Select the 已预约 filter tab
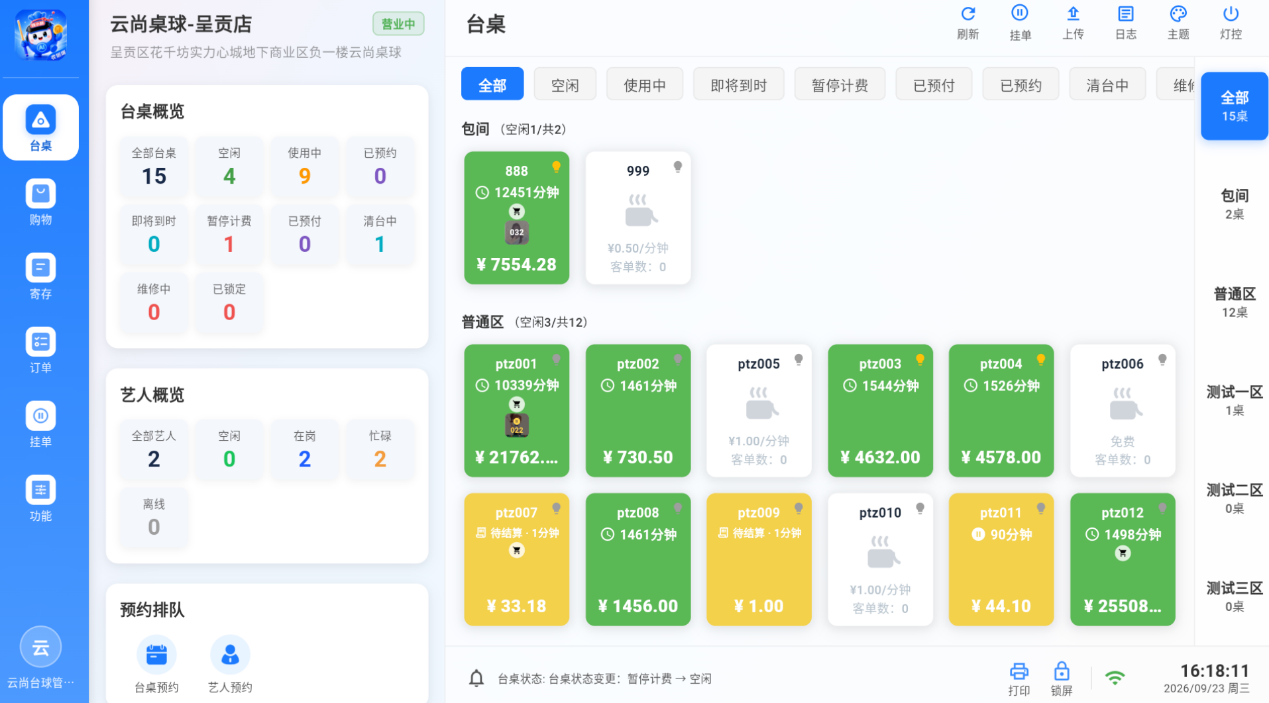 click(x=1021, y=84)
